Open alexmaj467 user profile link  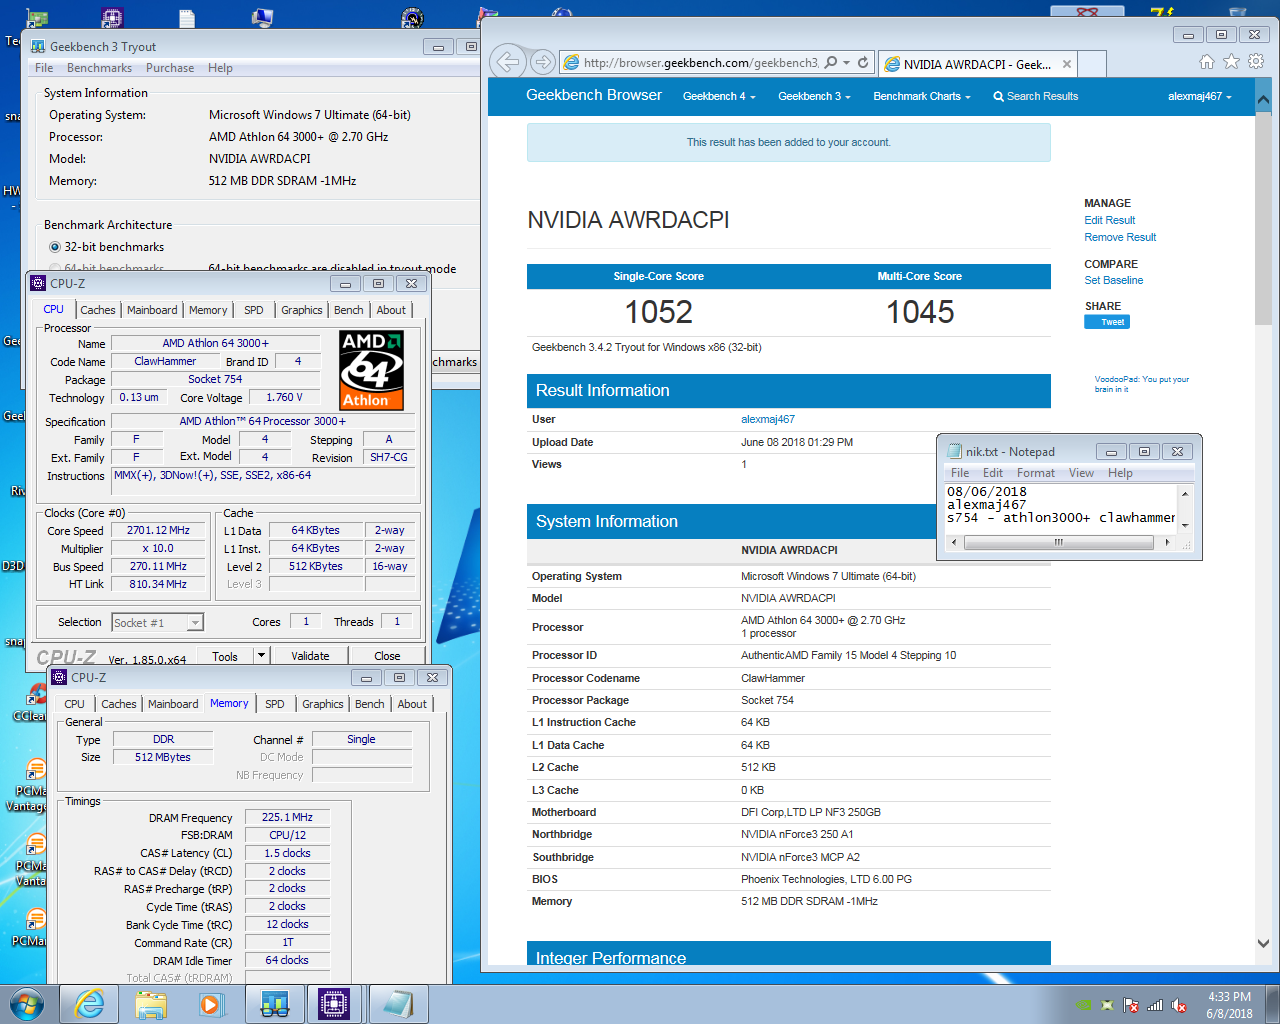768,419
